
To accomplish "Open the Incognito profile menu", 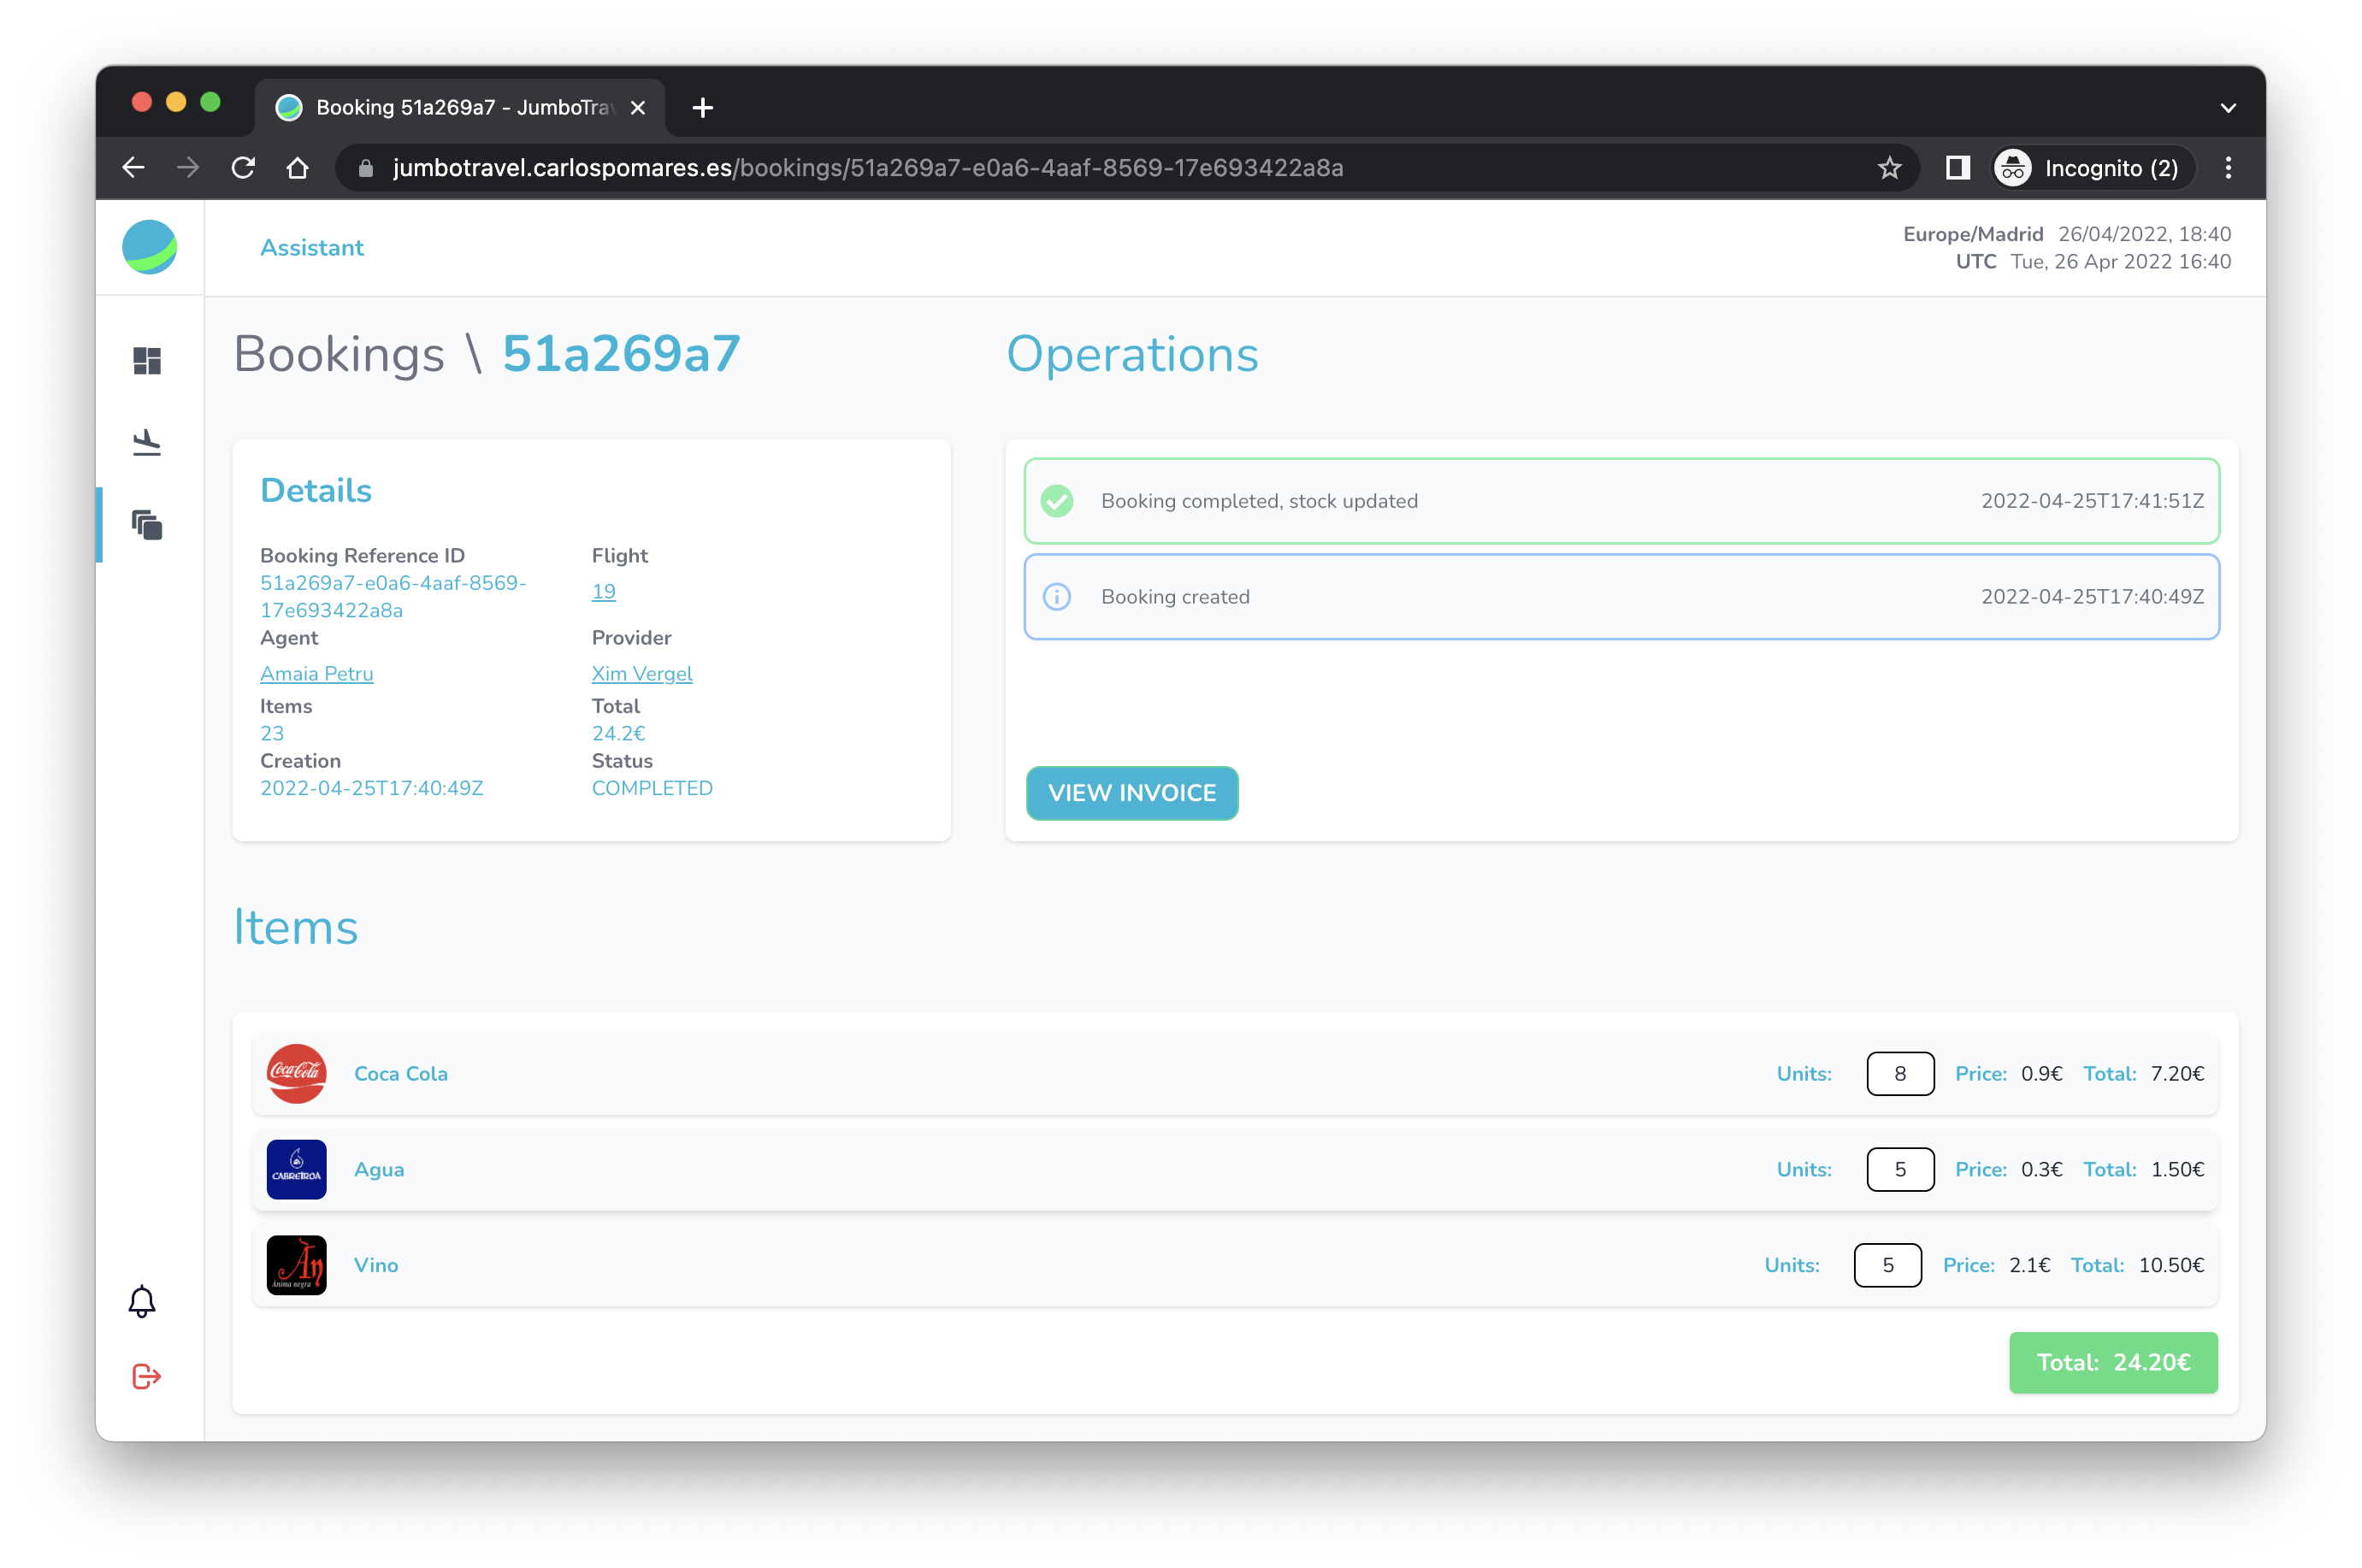I will pyautogui.click(x=2091, y=168).
